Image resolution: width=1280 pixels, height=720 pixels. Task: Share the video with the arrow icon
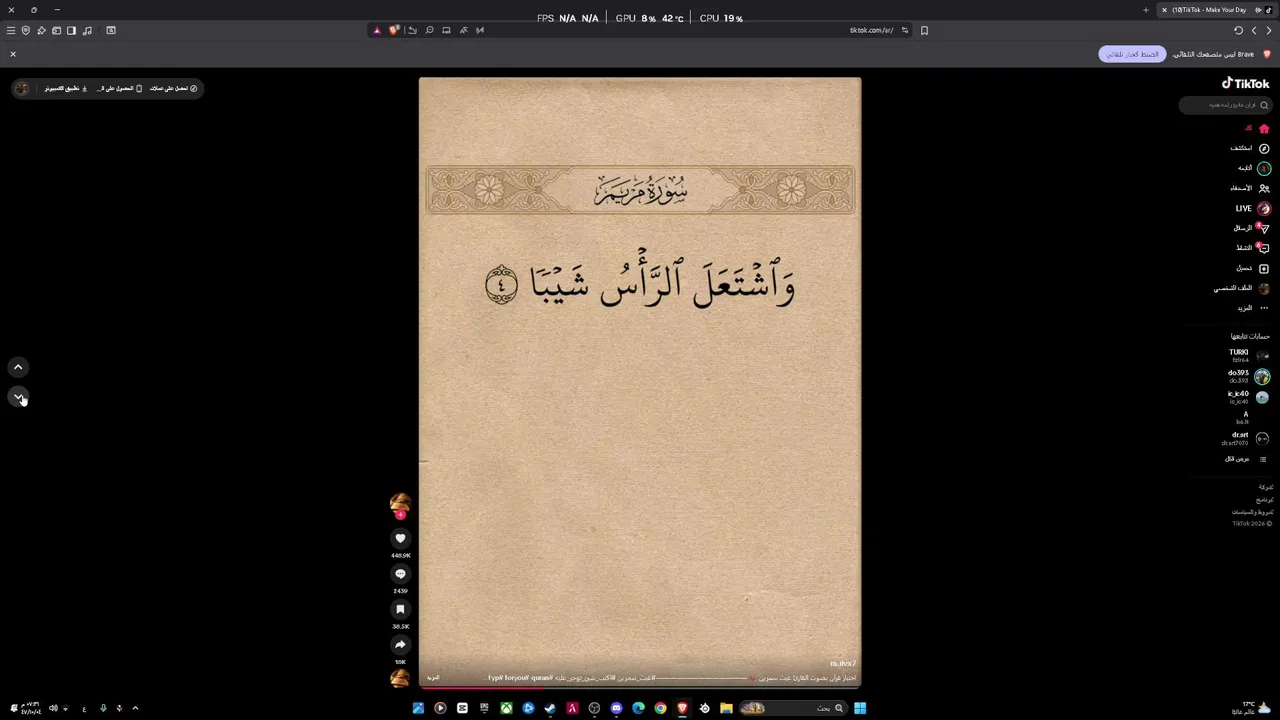(x=400, y=645)
